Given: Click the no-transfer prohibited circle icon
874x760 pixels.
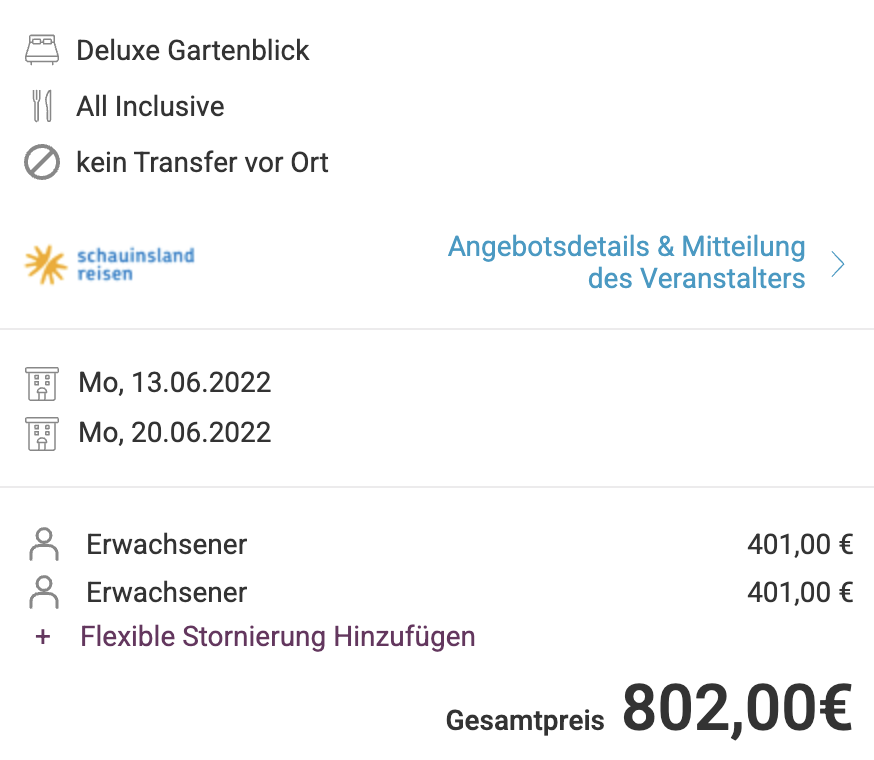Looking at the screenshot, I should [x=42, y=162].
